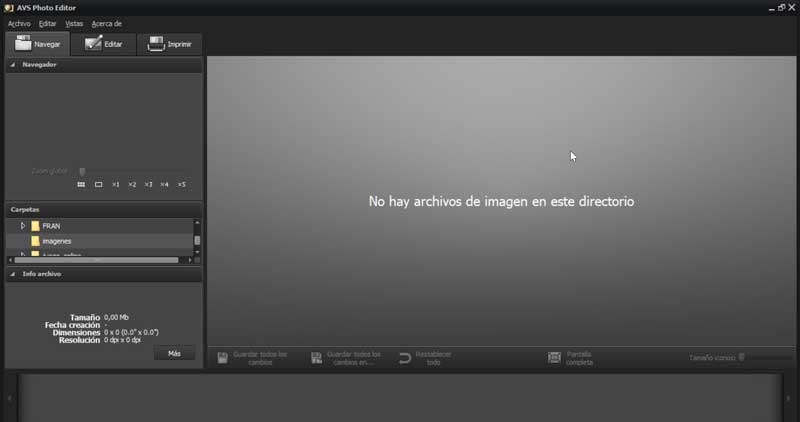This screenshot has height=422, width=800.
Task: Set zoom to x2
Action: click(x=132, y=185)
